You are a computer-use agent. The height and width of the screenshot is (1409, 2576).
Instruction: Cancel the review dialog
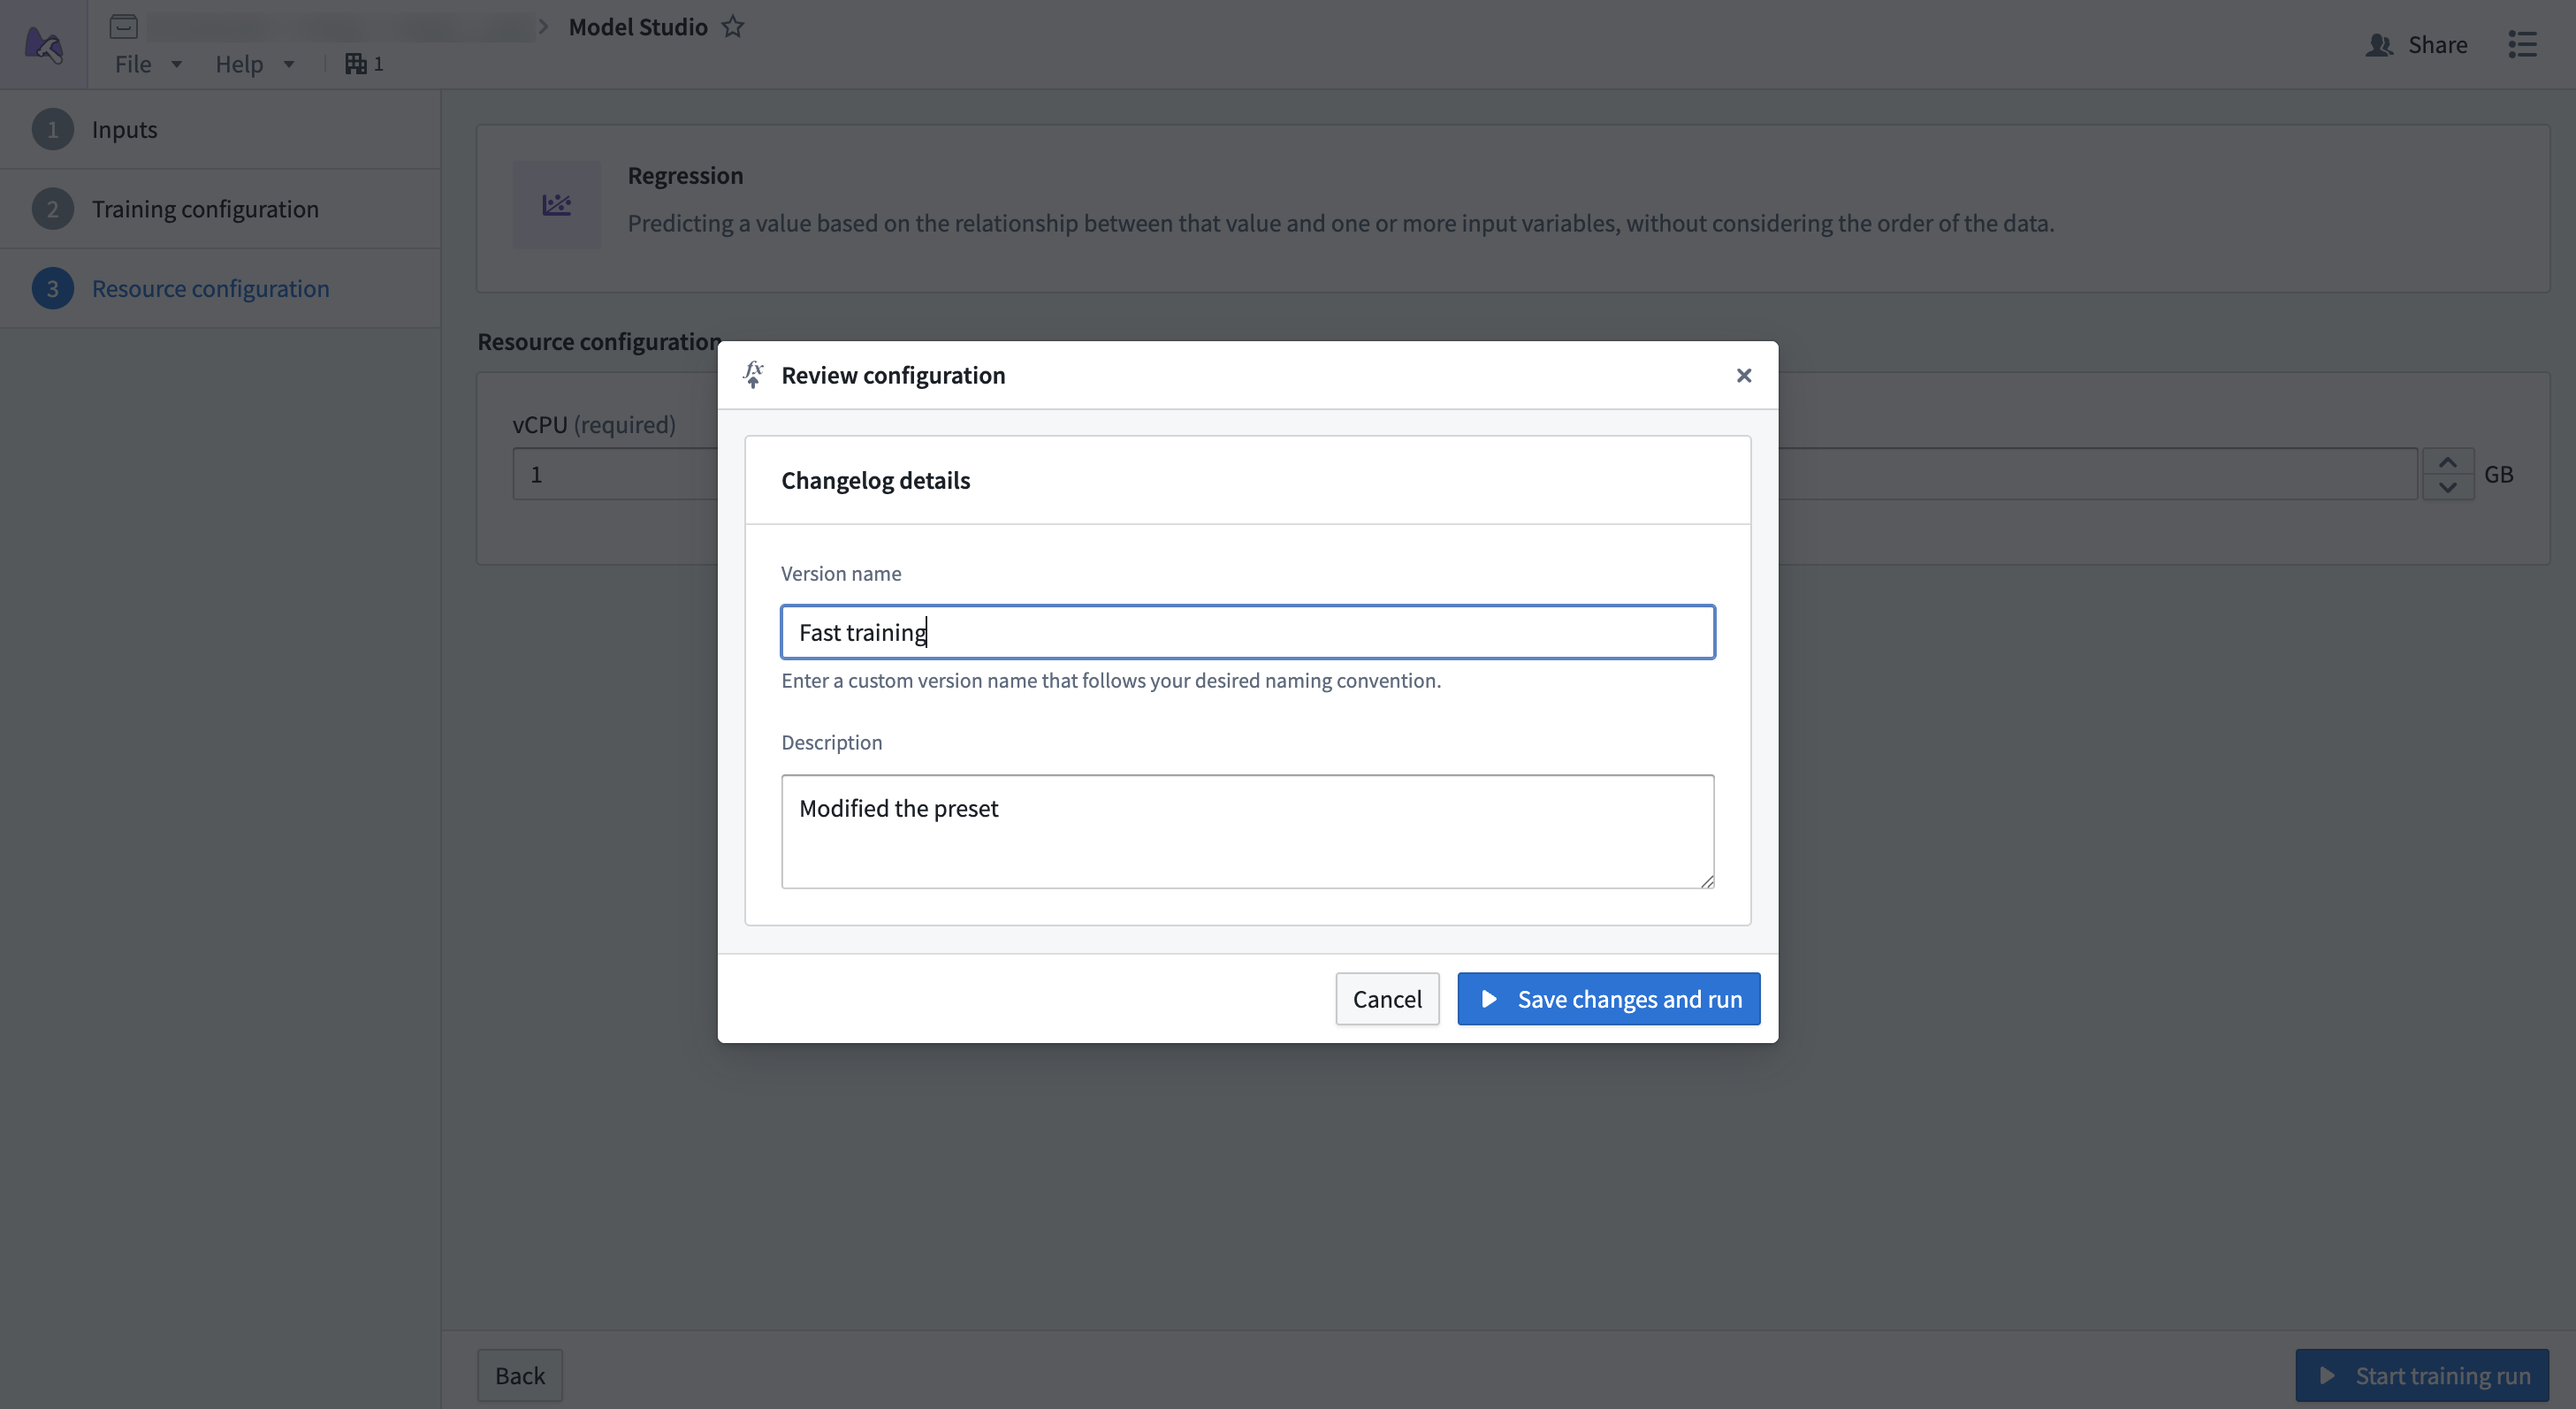[x=1387, y=999]
